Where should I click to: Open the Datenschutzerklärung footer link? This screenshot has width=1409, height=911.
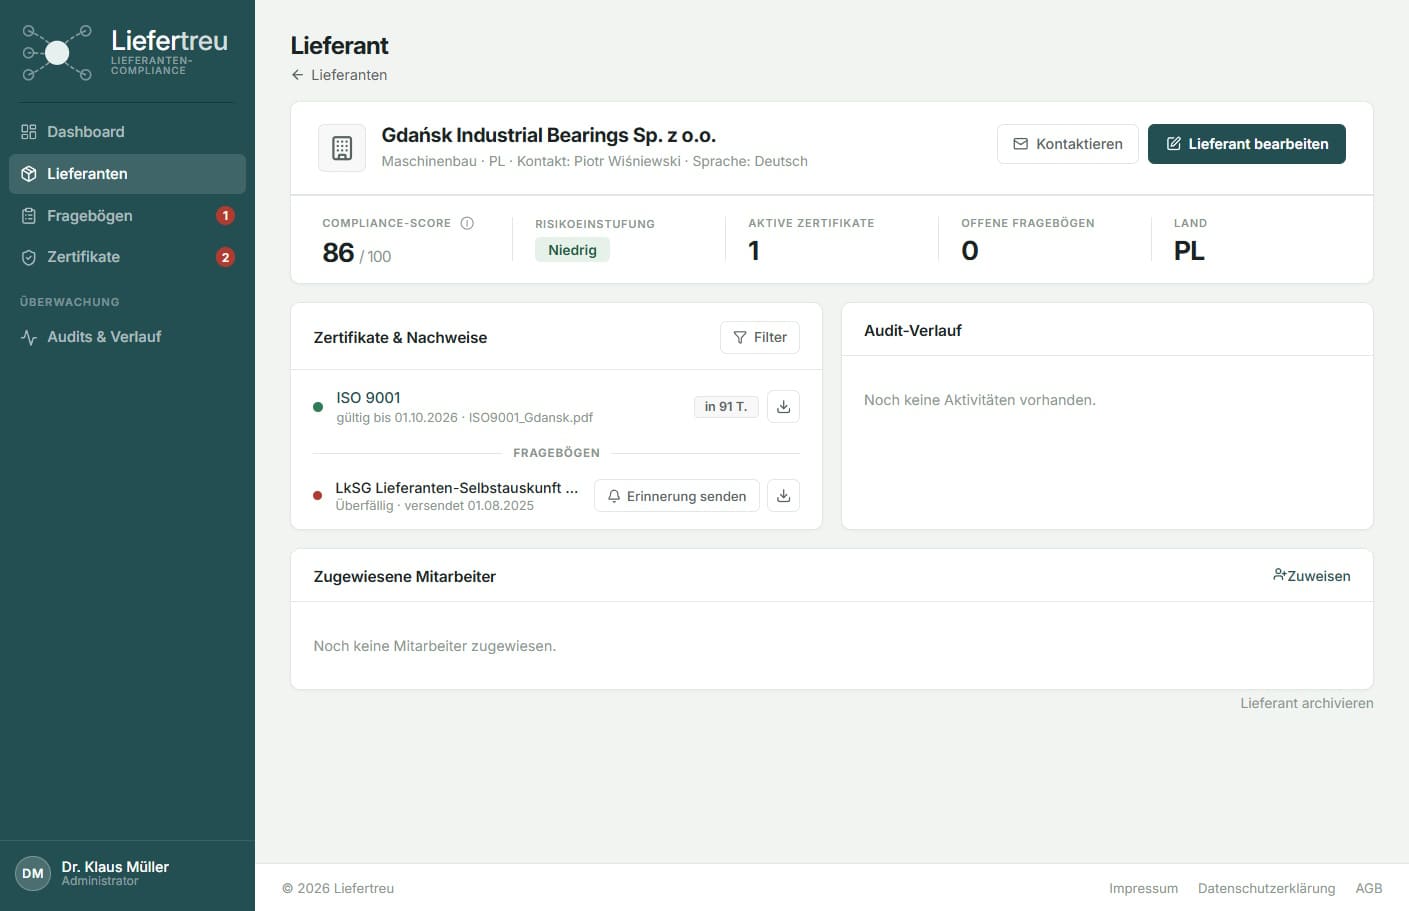coord(1266,888)
